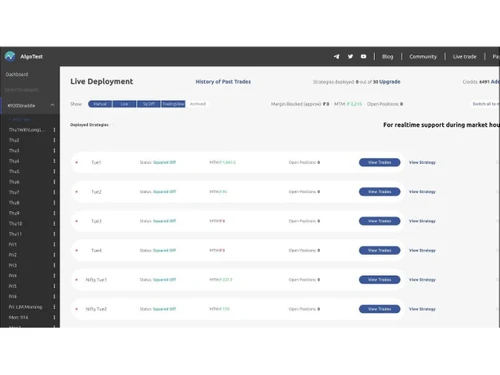View trades for Nifty Tue2
Screen dimensions: 500x375
click(380, 309)
